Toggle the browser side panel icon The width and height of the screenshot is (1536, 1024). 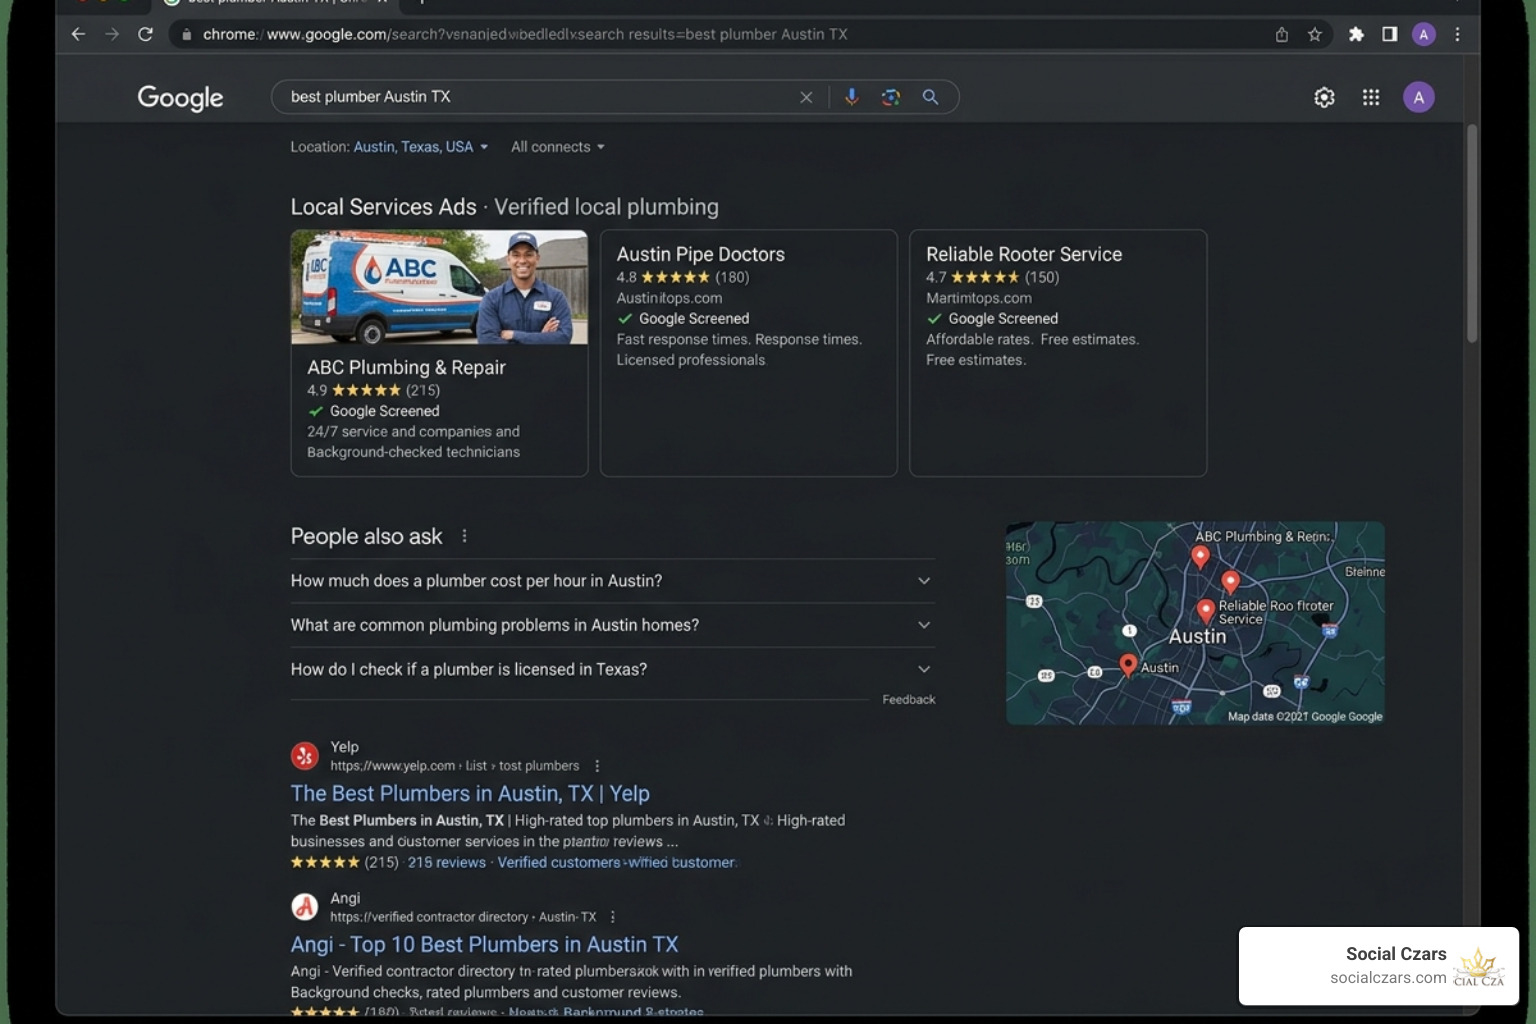pyautogui.click(x=1390, y=34)
